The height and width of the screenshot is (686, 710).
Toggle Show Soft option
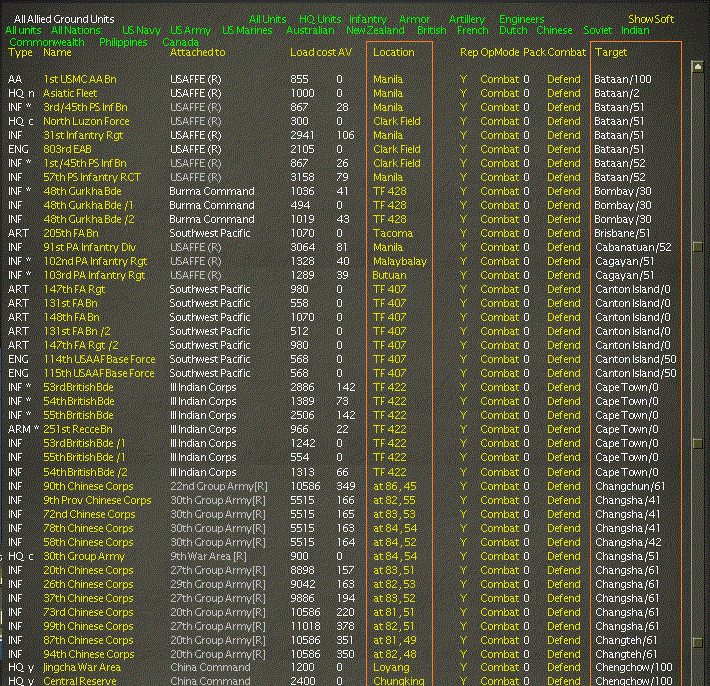[x=651, y=19]
